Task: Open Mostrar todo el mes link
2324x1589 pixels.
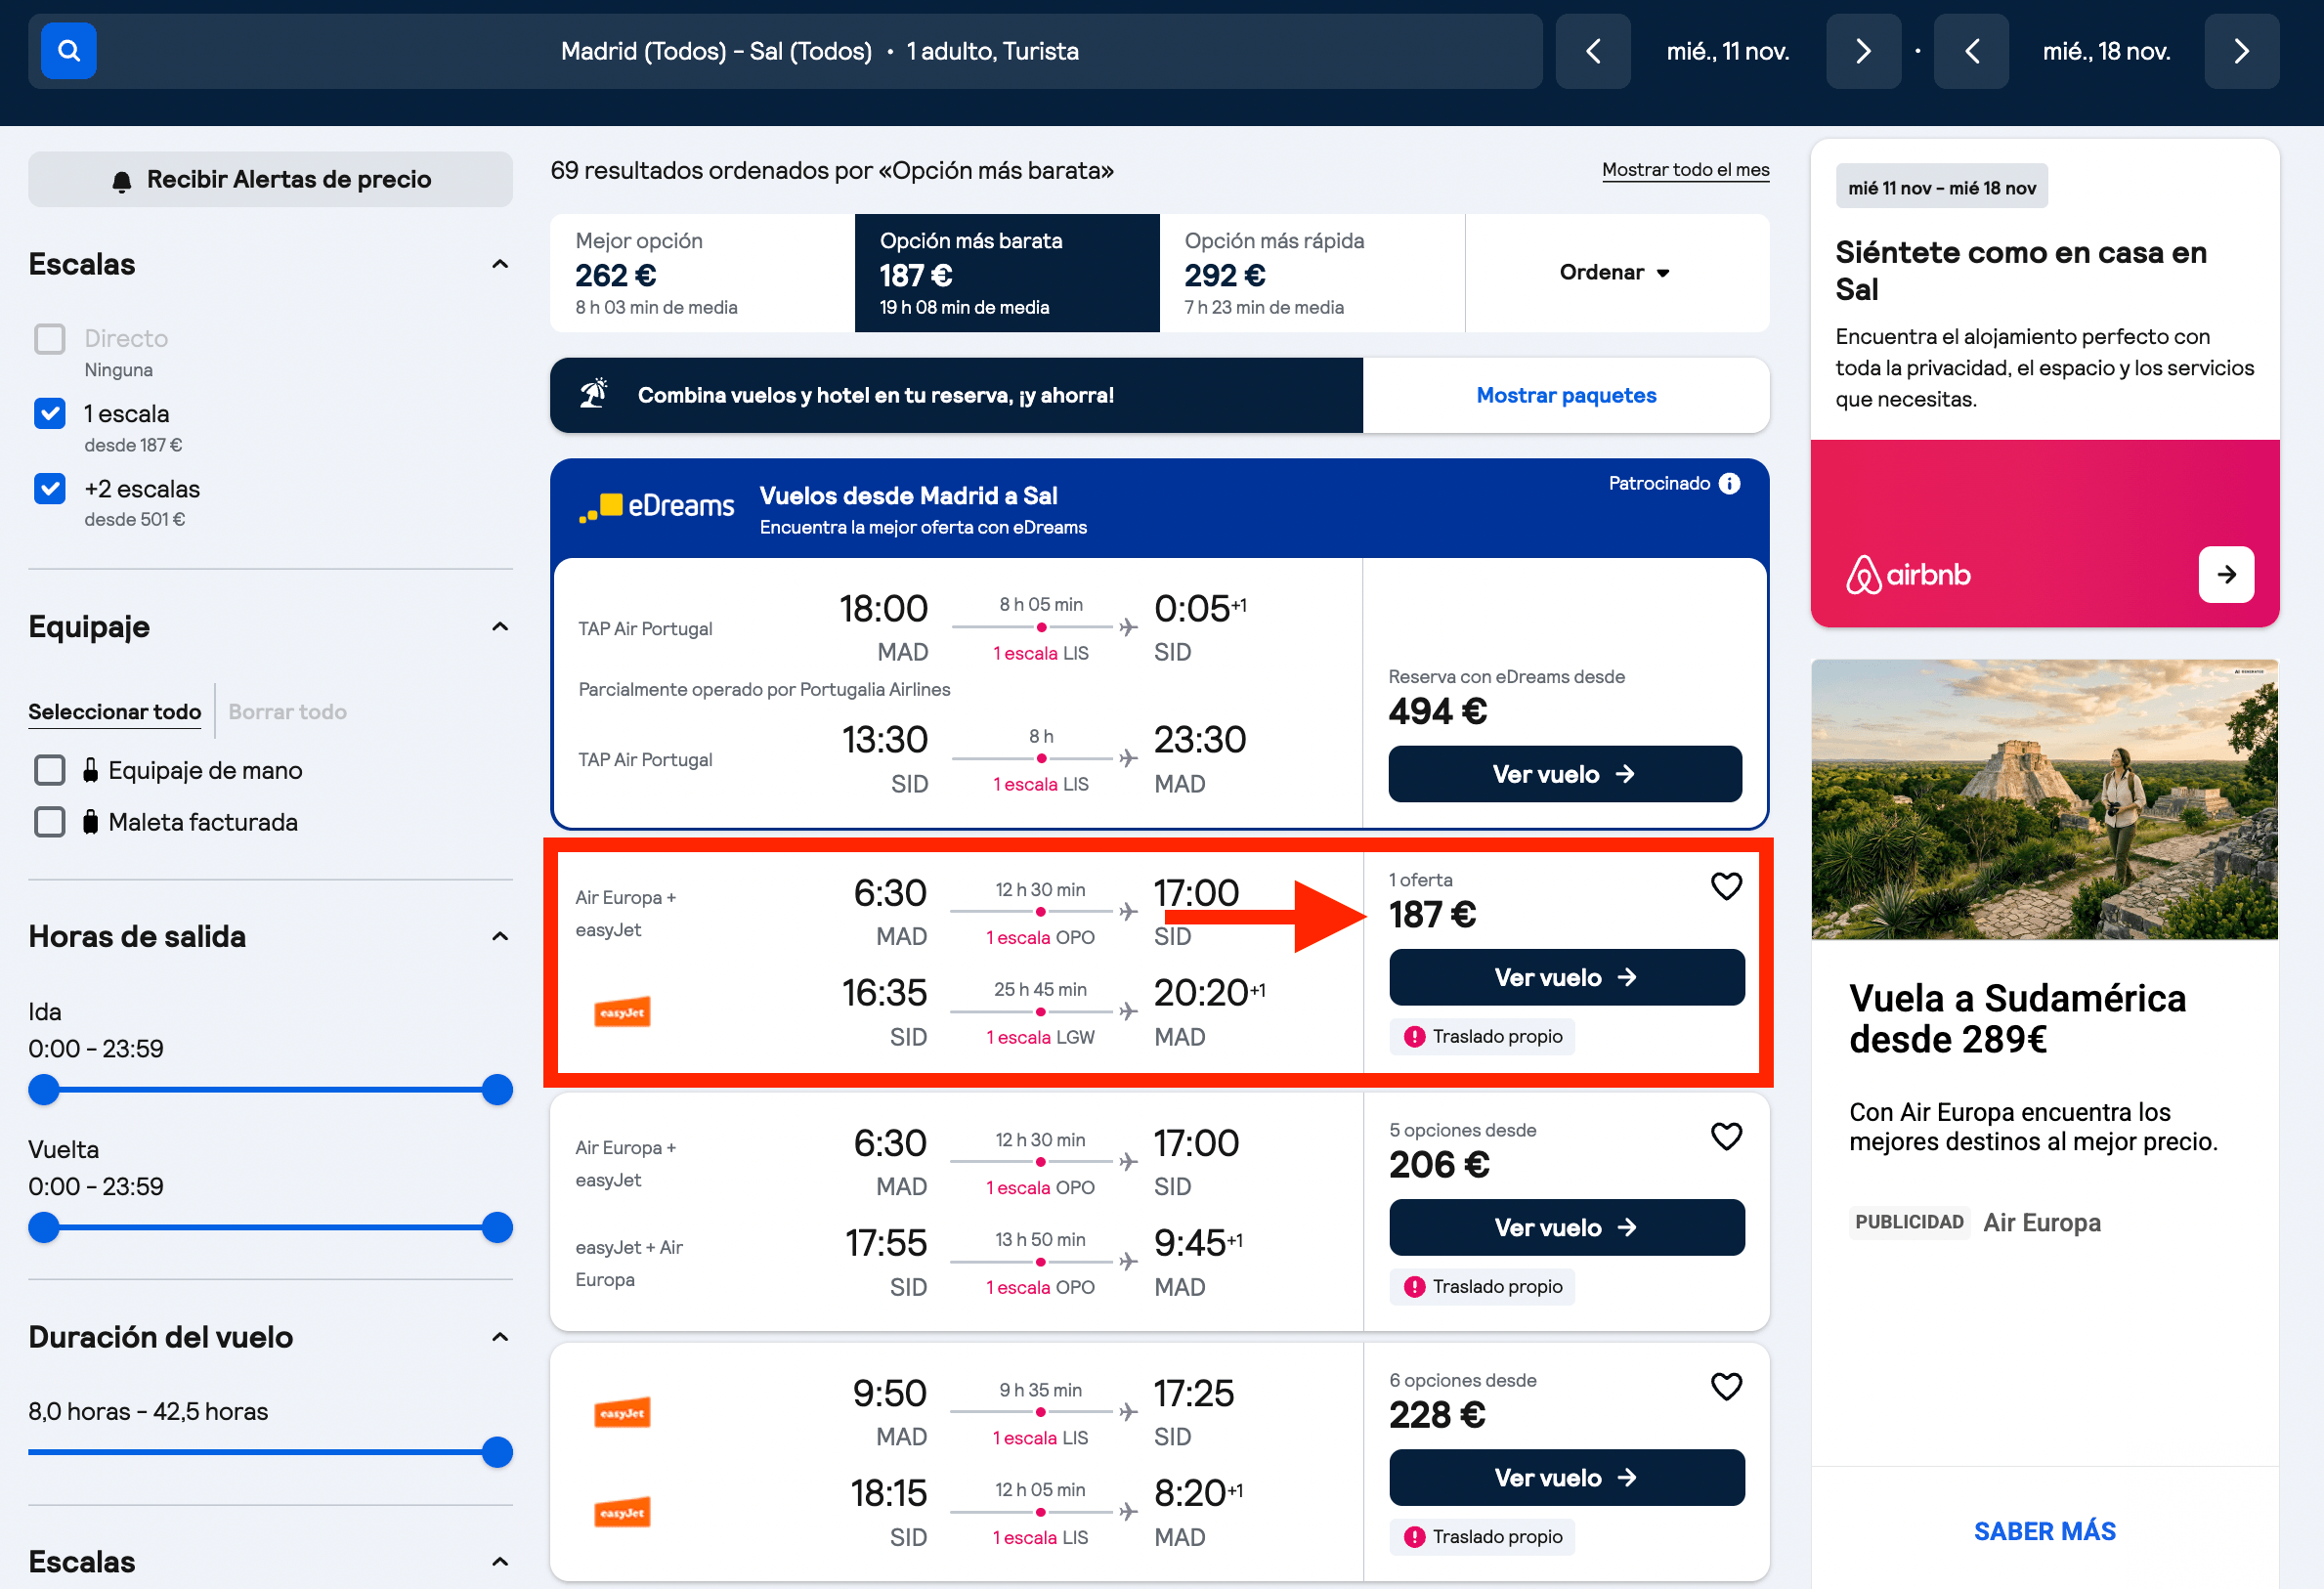Action: tap(1685, 170)
